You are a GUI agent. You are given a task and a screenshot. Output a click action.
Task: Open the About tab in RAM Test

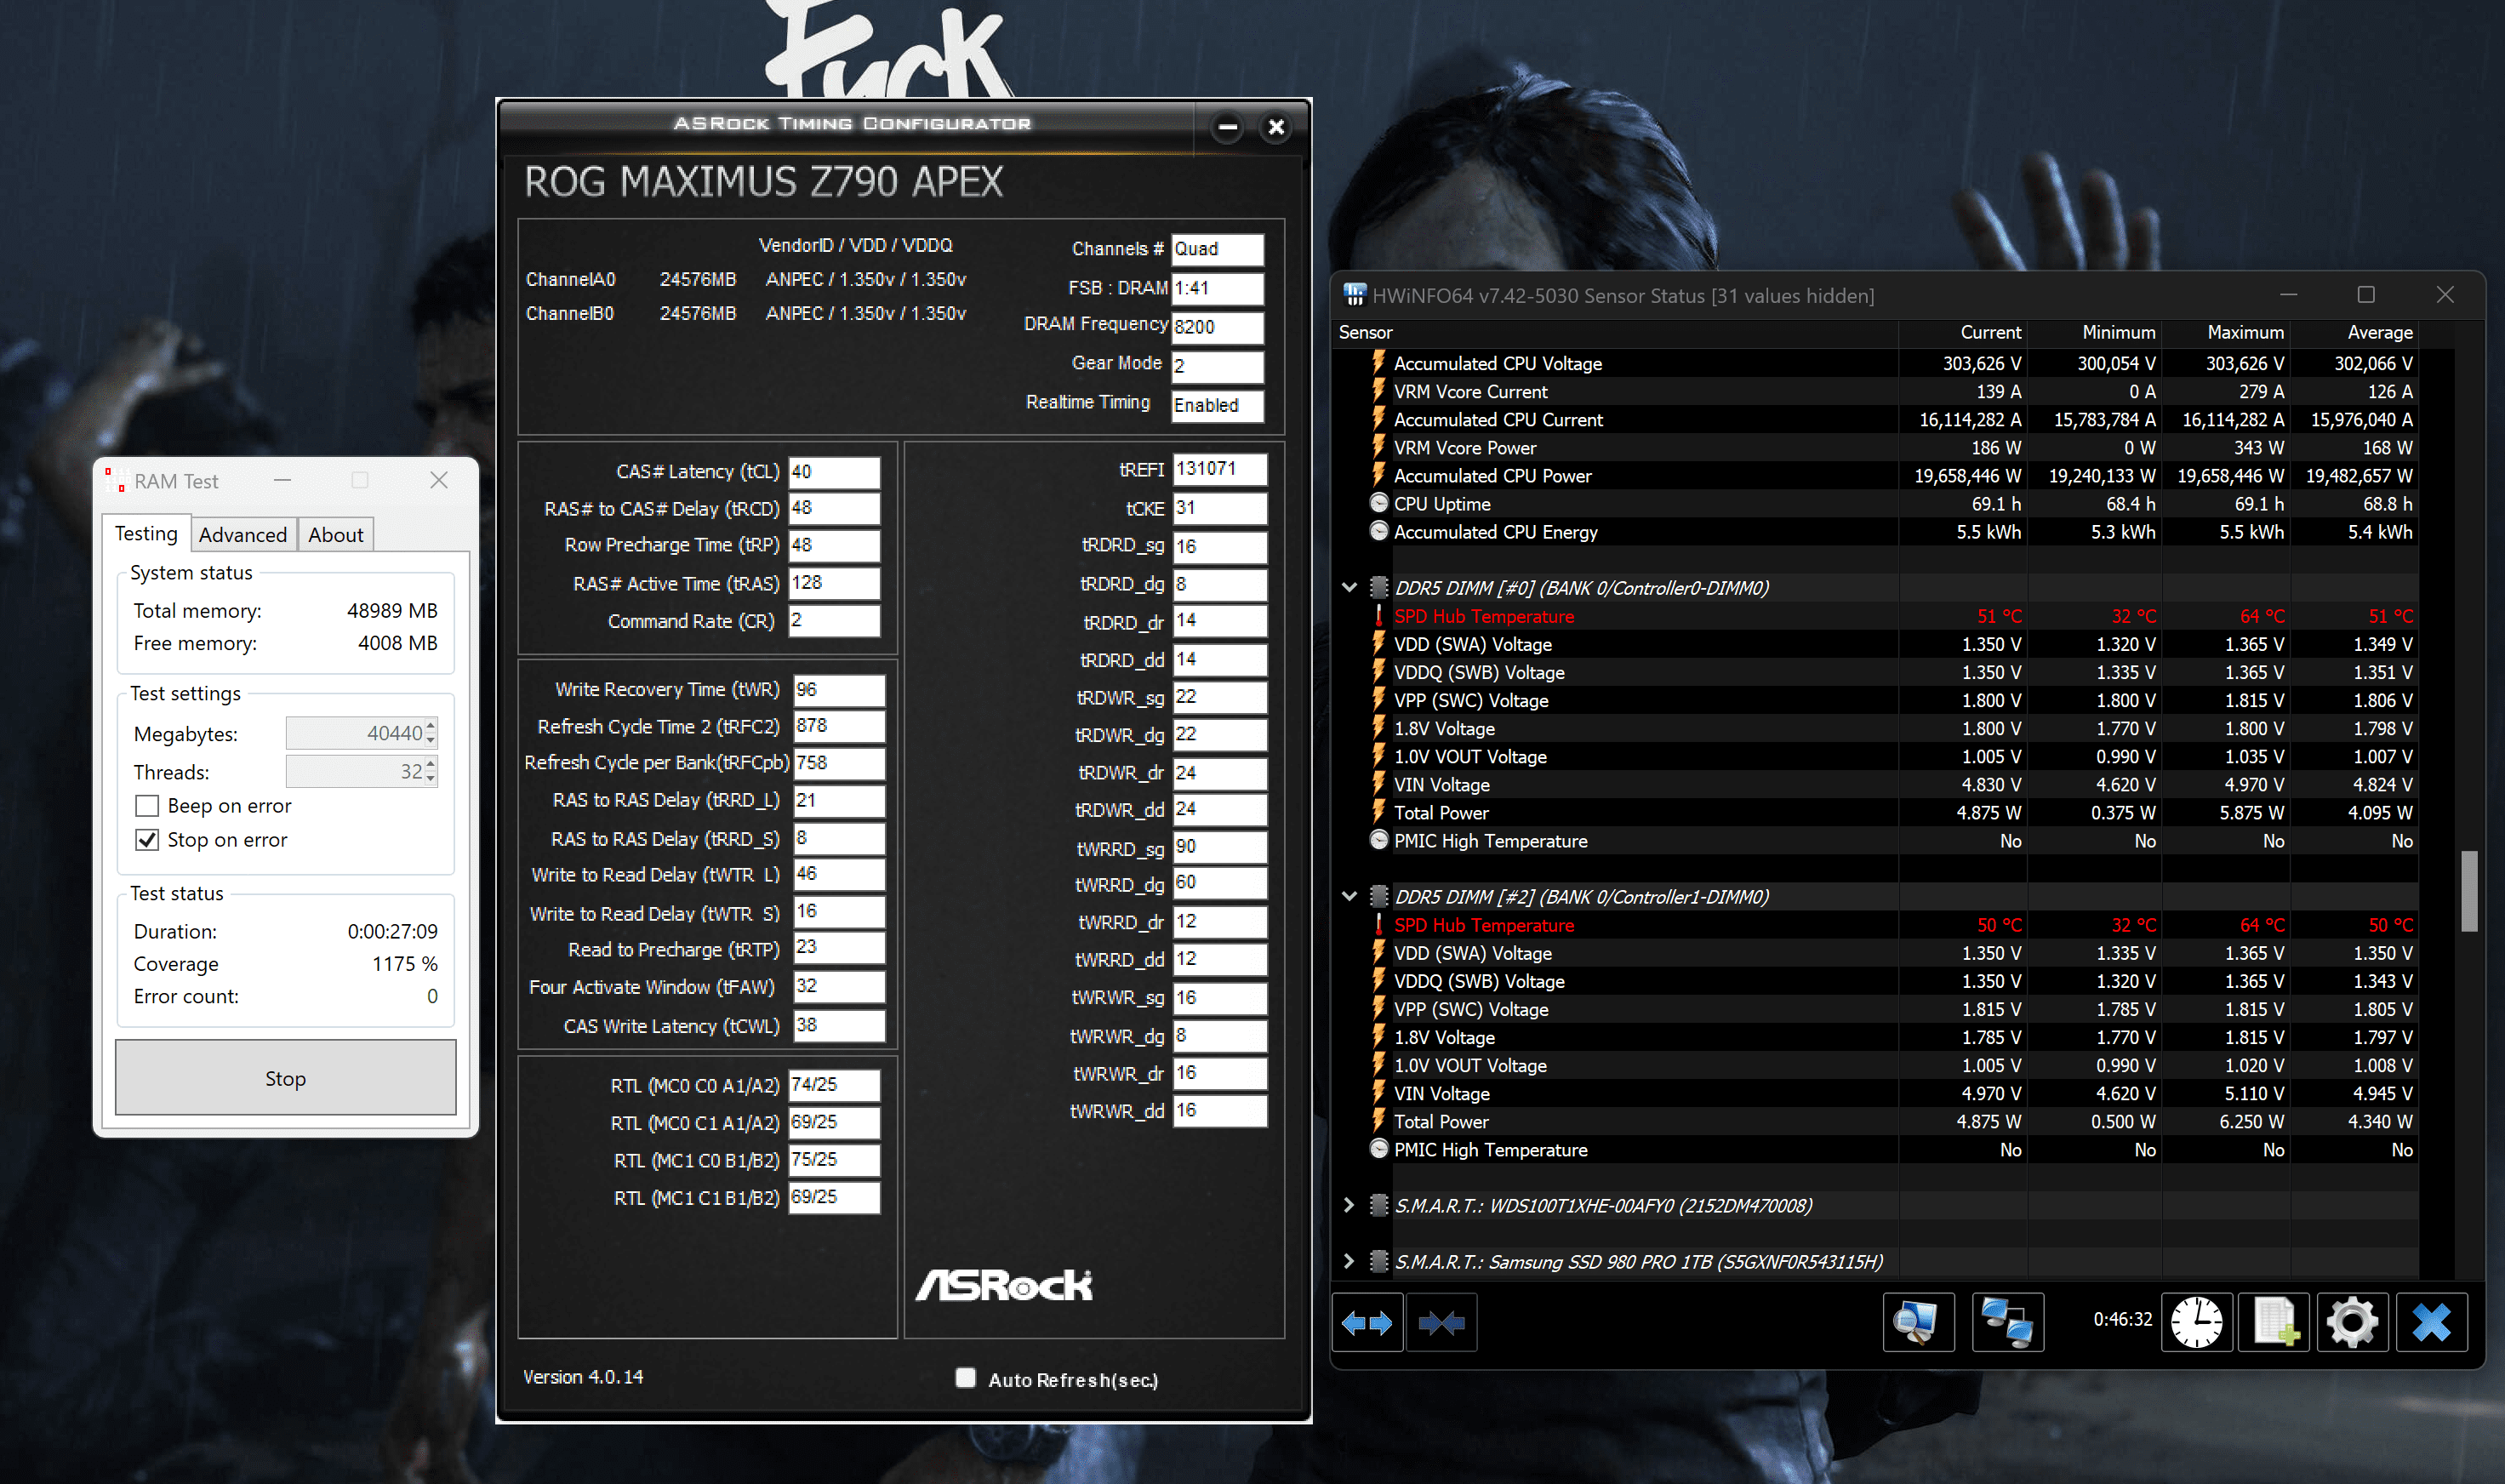[x=335, y=535]
